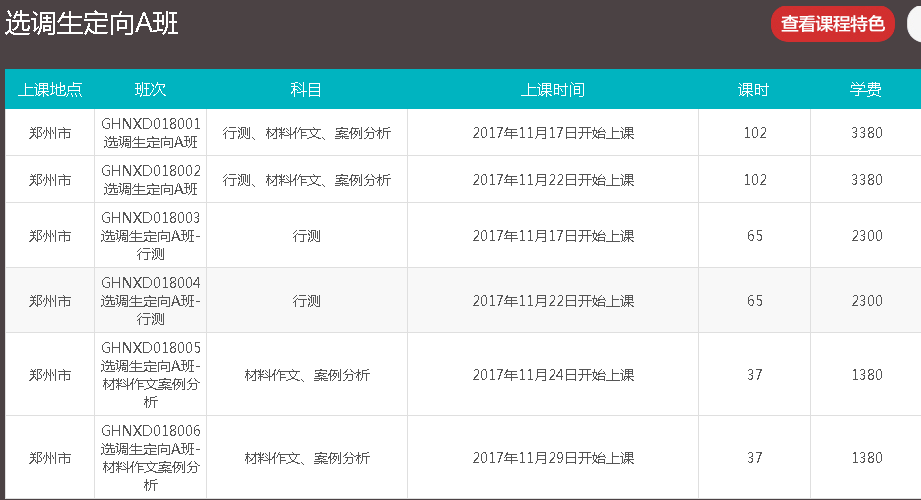Click 郑州市 in the GHNXD018004 row

coord(50,301)
